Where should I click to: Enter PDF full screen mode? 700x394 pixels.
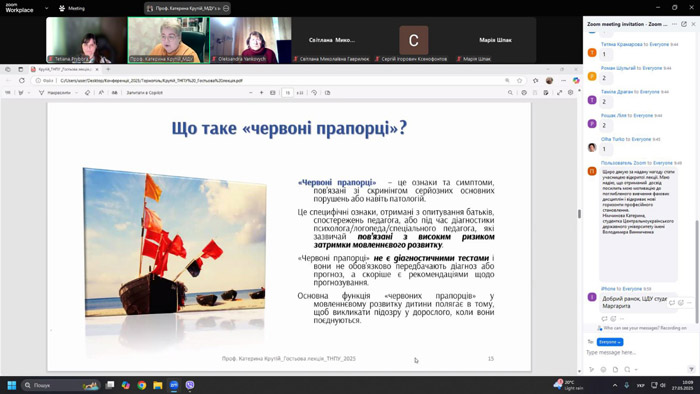(x=559, y=93)
